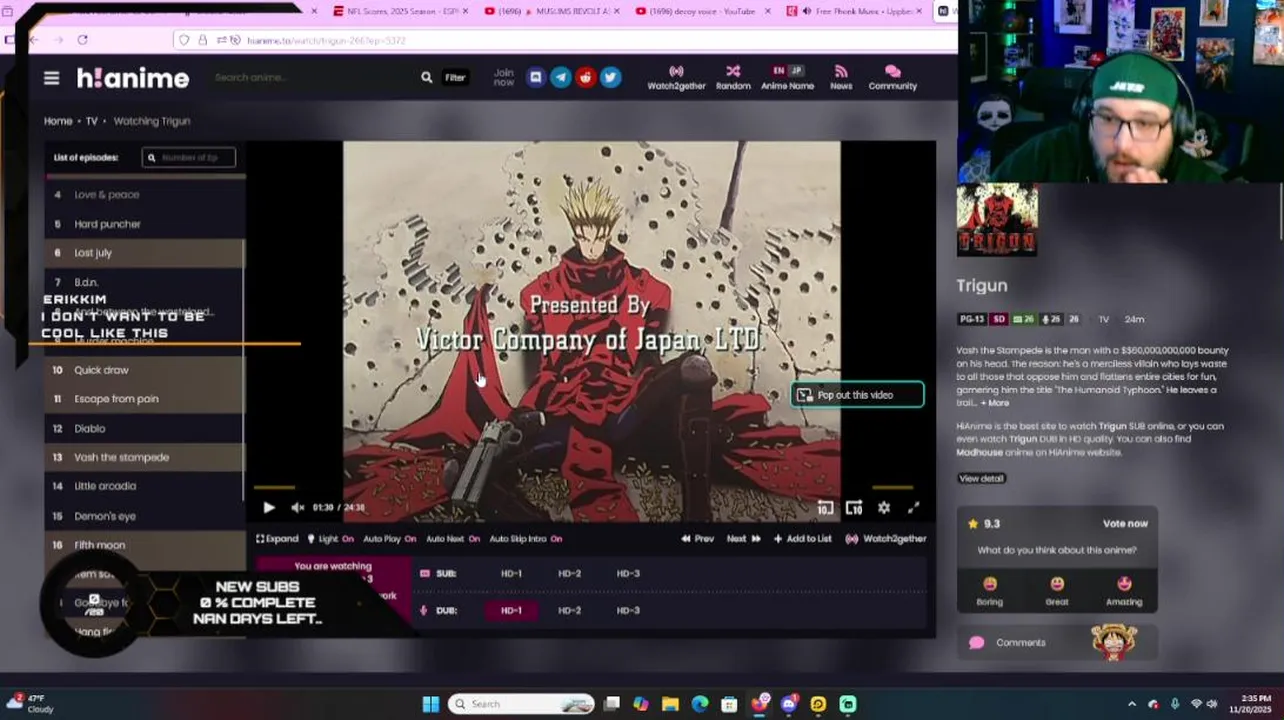Select episode 14 Little arcadia
1284x720 pixels.
tap(145, 486)
